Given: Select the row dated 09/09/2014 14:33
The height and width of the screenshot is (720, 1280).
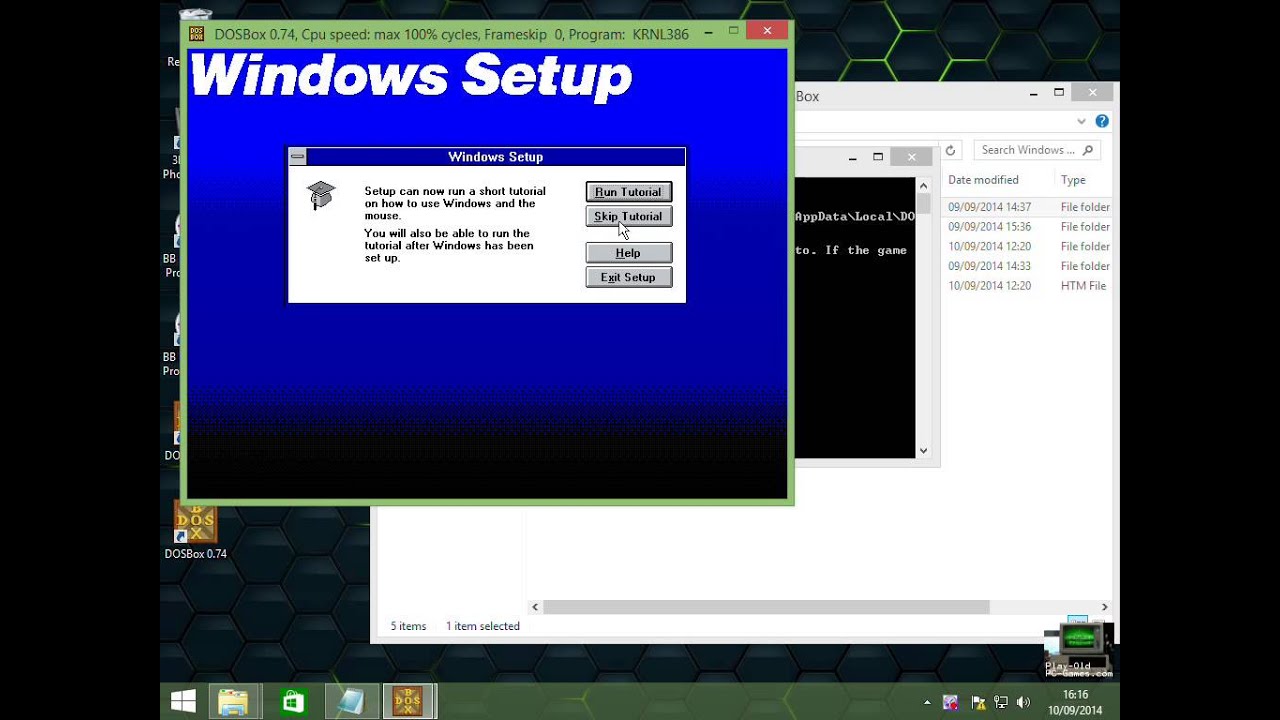Looking at the screenshot, I should [1029, 266].
